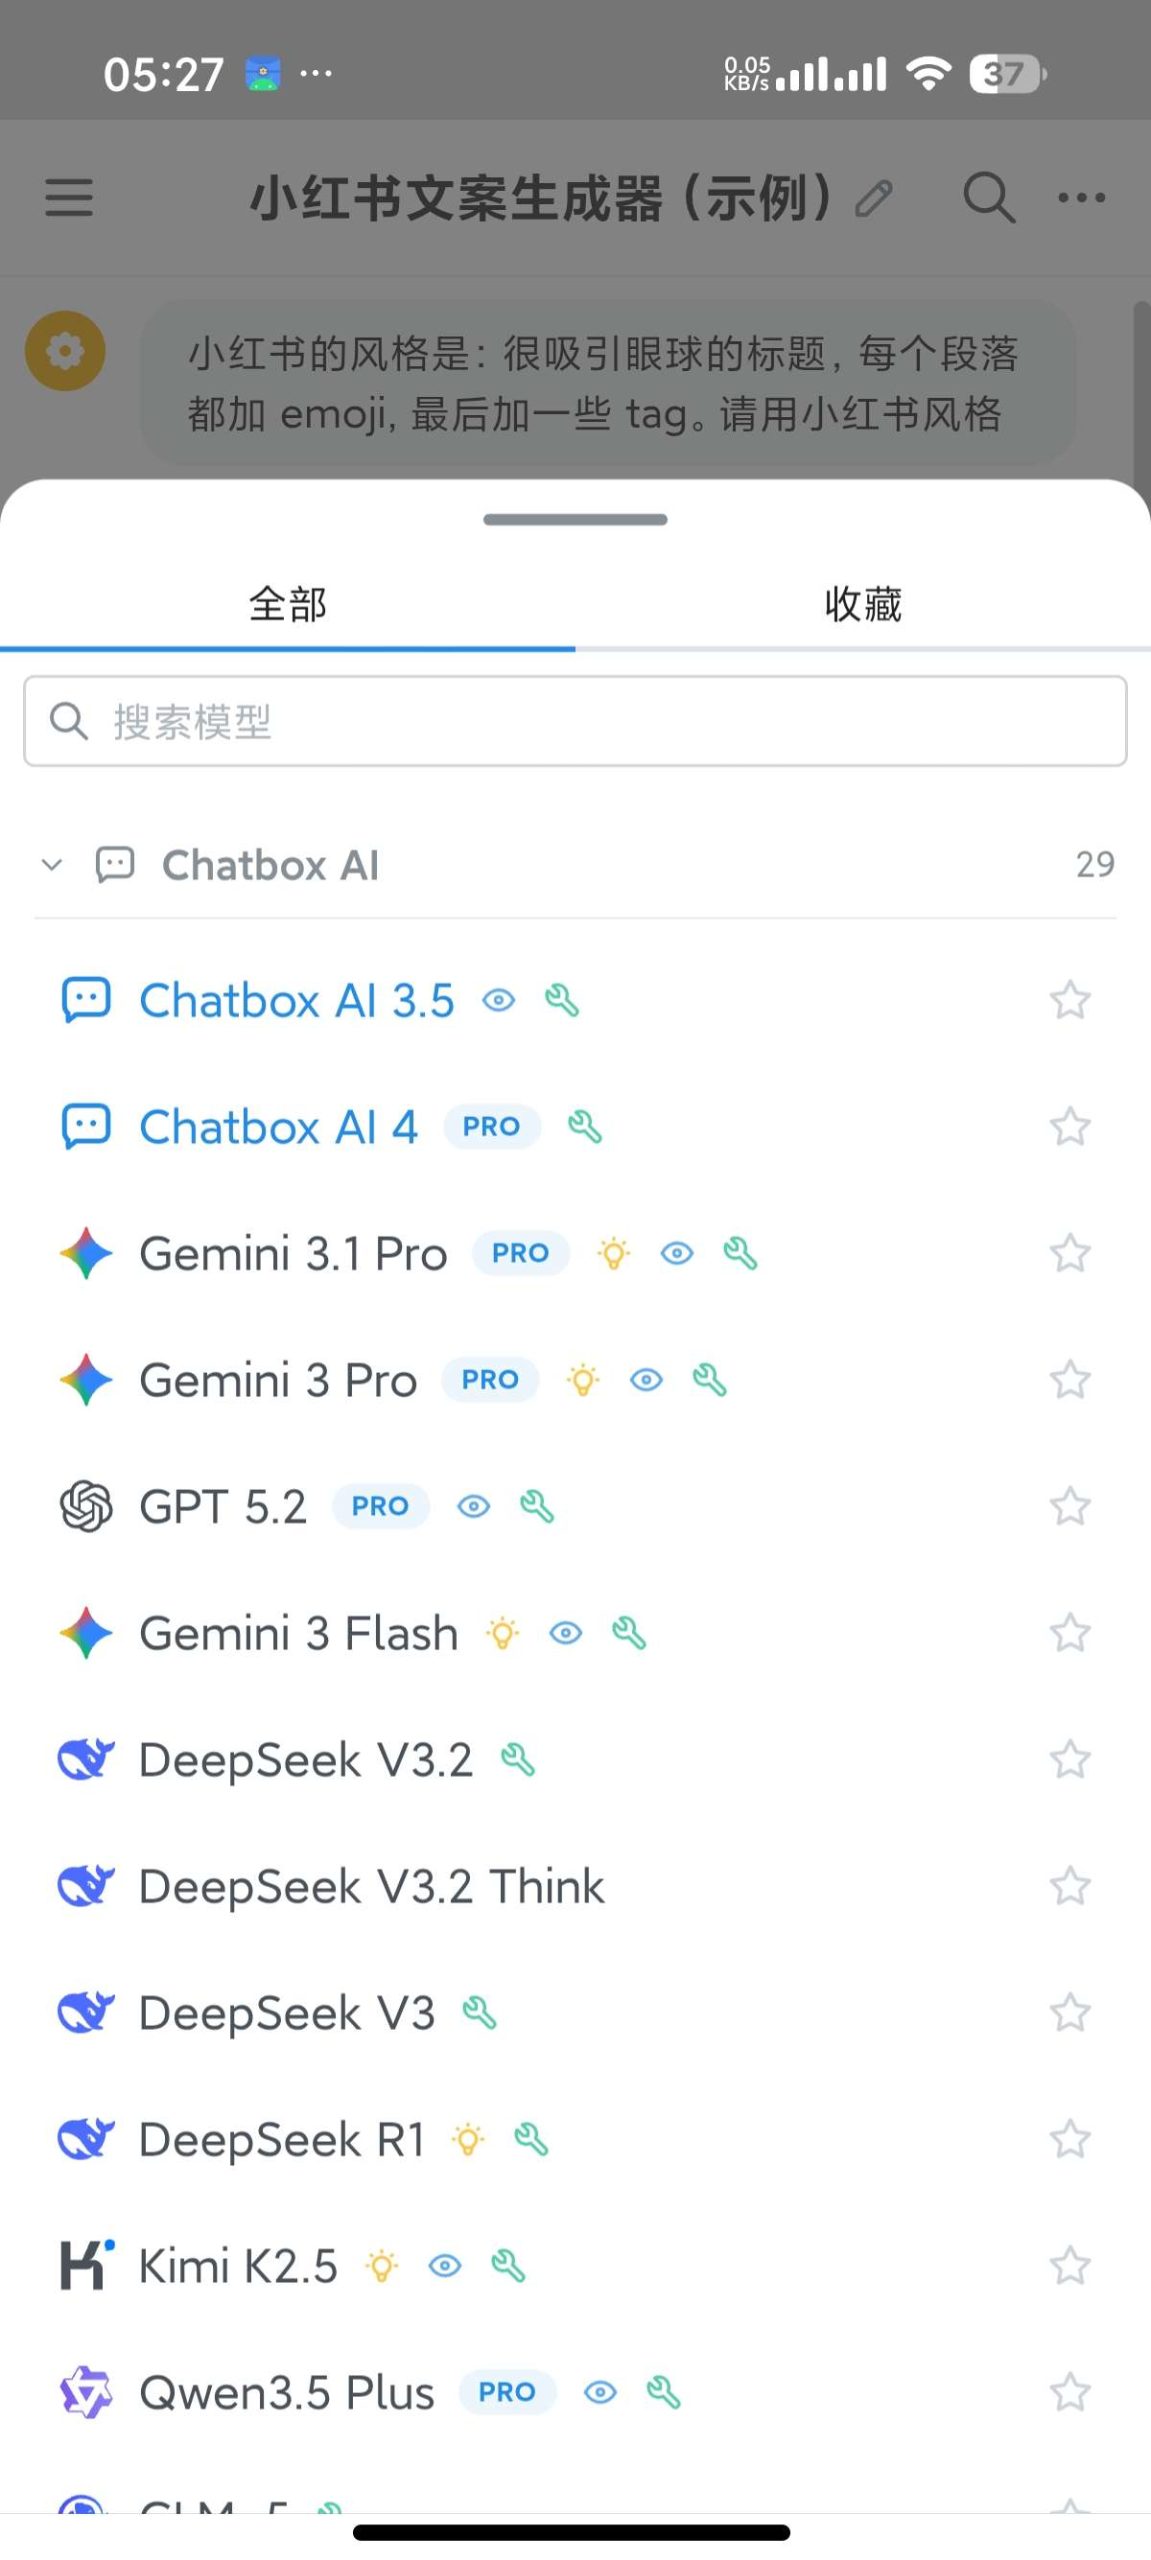This screenshot has height=2560, width=1151.
Task: Click the pencil icon to rename the chat
Action: [874, 197]
